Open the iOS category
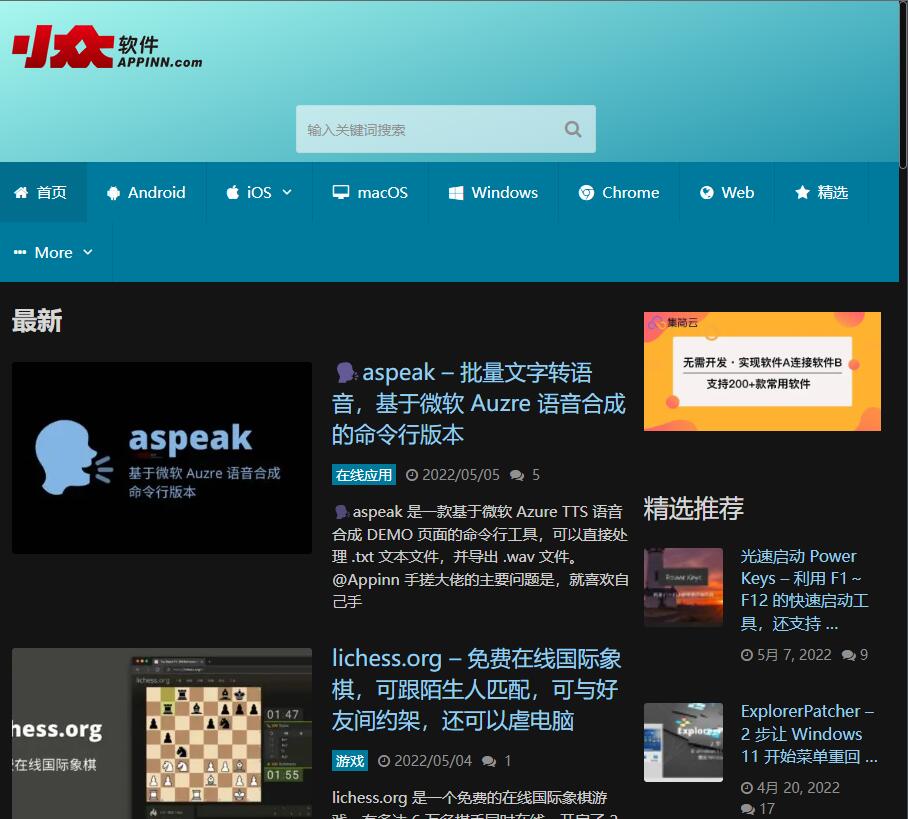 click(x=259, y=192)
